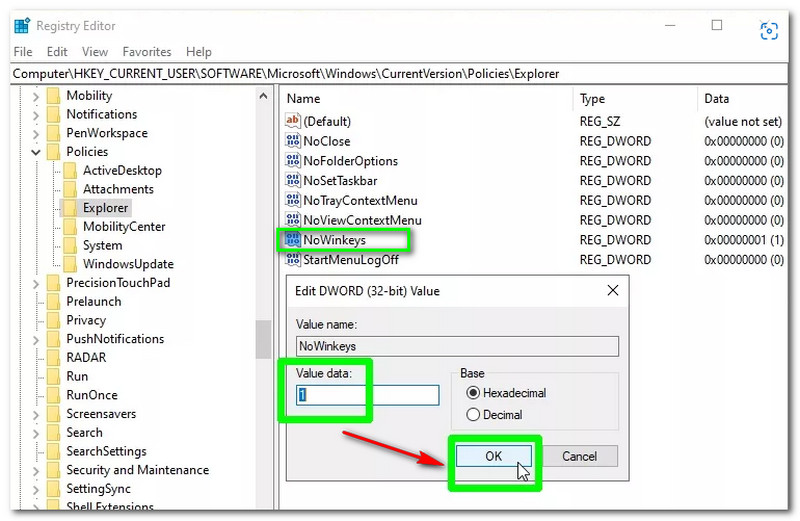Open the Edit menu
This screenshot has width=800, height=521.
click(x=57, y=52)
